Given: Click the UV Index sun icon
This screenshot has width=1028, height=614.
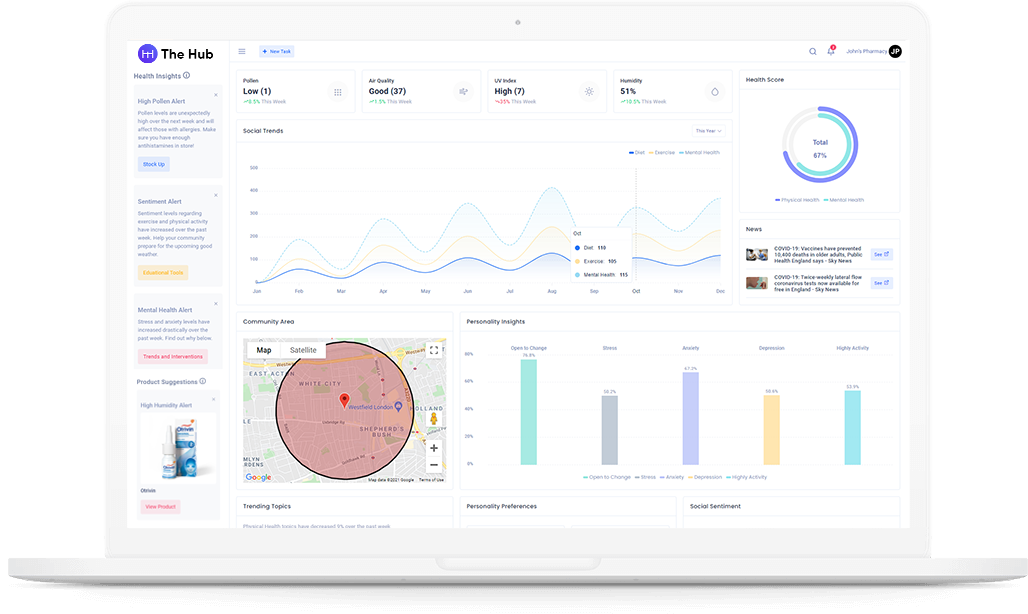Looking at the screenshot, I should click(589, 92).
